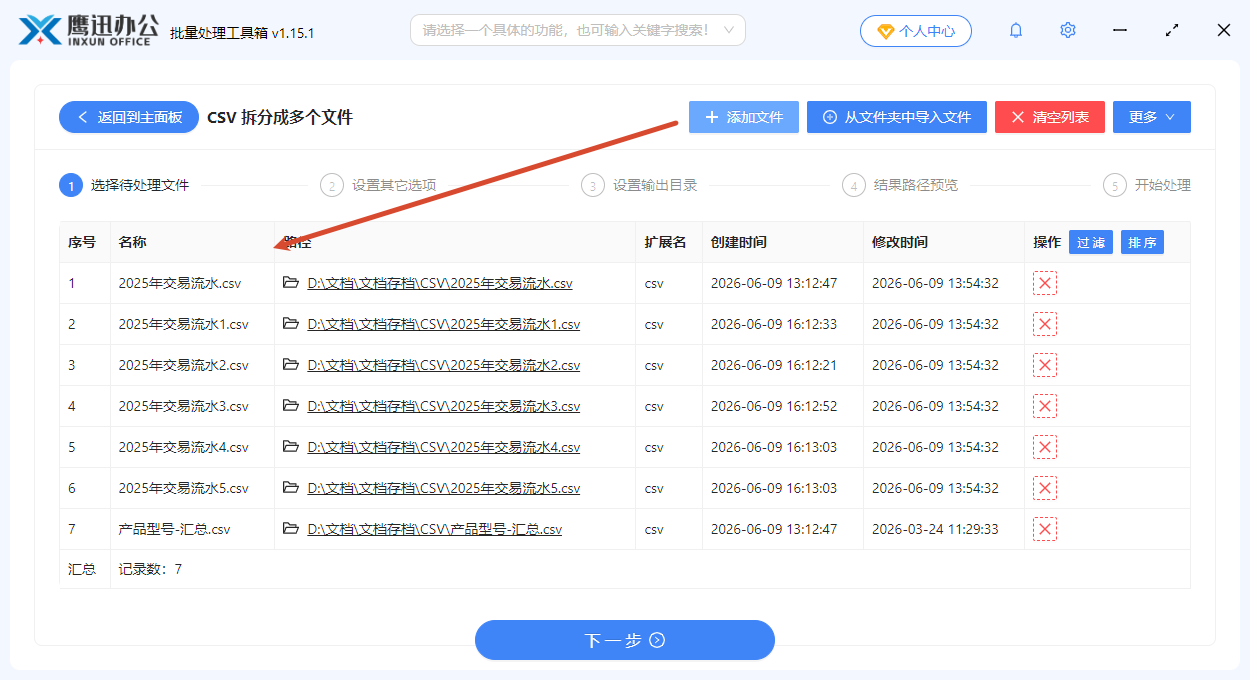The image size is (1250, 680).
Task: Click the 过滤 filter button
Action: tap(1091, 242)
